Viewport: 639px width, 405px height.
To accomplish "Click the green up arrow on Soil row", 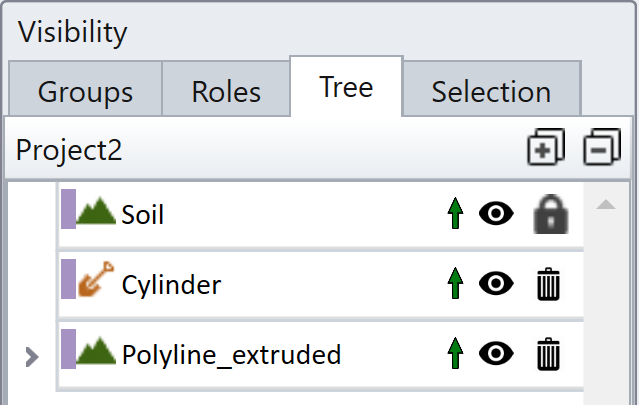I will tap(456, 214).
